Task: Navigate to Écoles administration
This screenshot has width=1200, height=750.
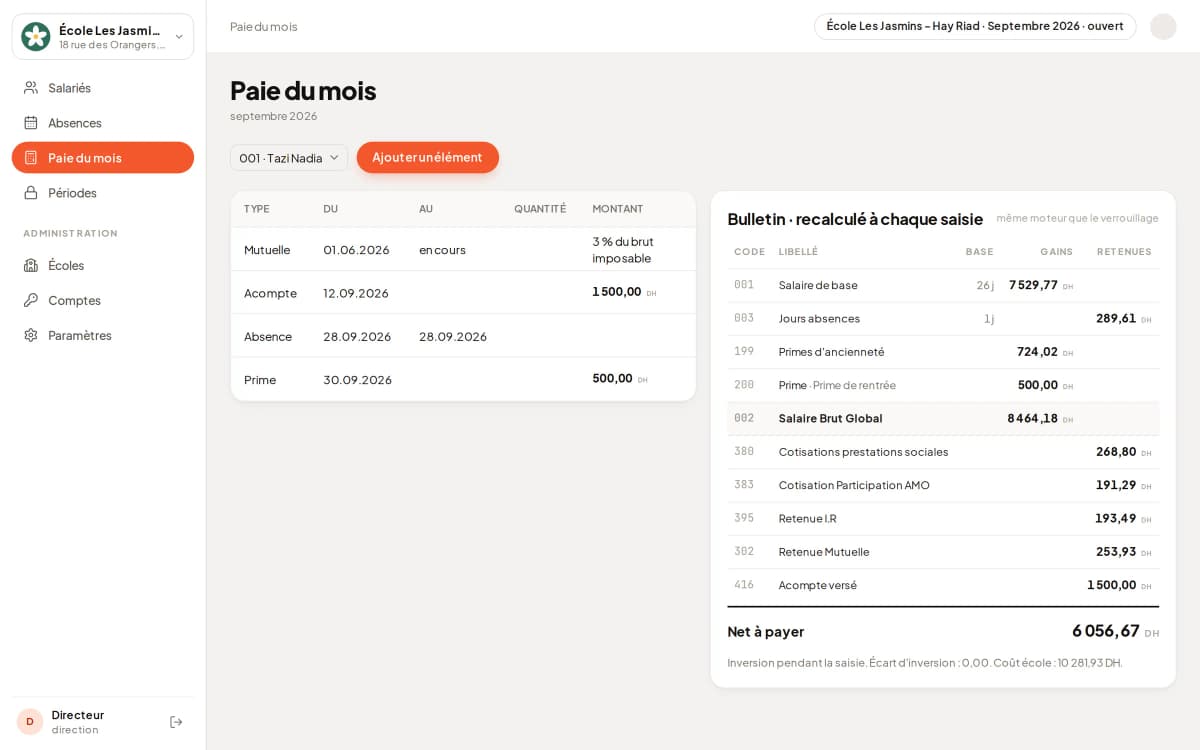Action: coord(103,265)
